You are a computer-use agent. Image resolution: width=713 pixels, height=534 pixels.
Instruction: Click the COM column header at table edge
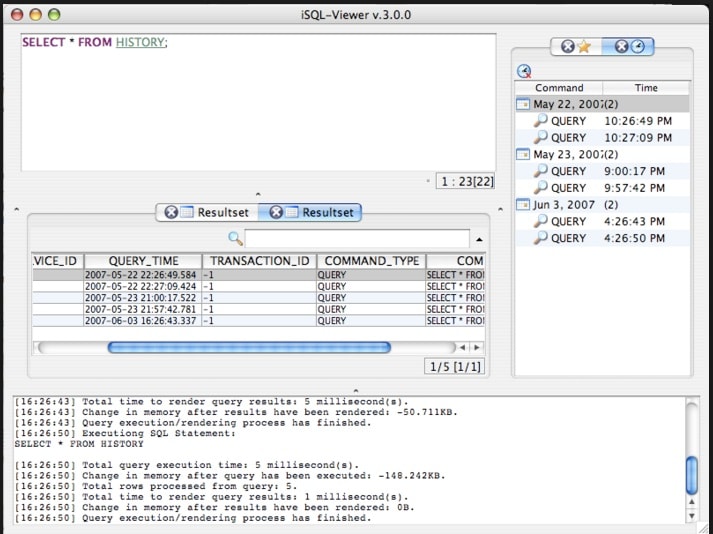coord(456,261)
